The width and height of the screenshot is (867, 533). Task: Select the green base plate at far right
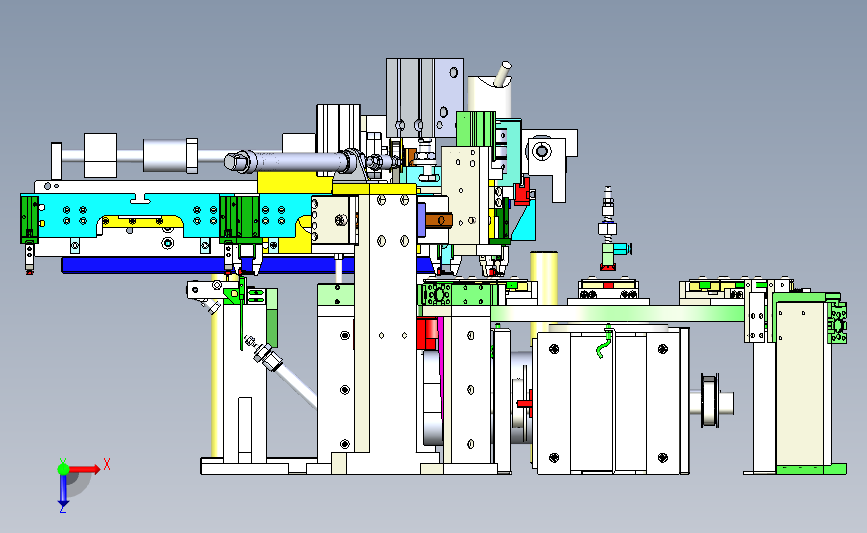click(811, 470)
